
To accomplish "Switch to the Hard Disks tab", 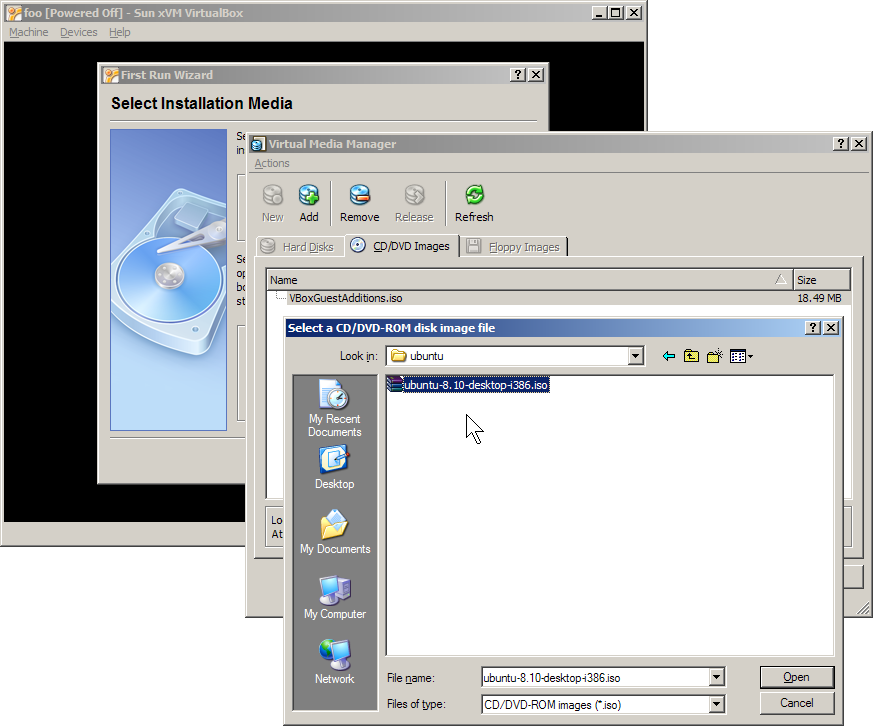I will [x=300, y=247].
